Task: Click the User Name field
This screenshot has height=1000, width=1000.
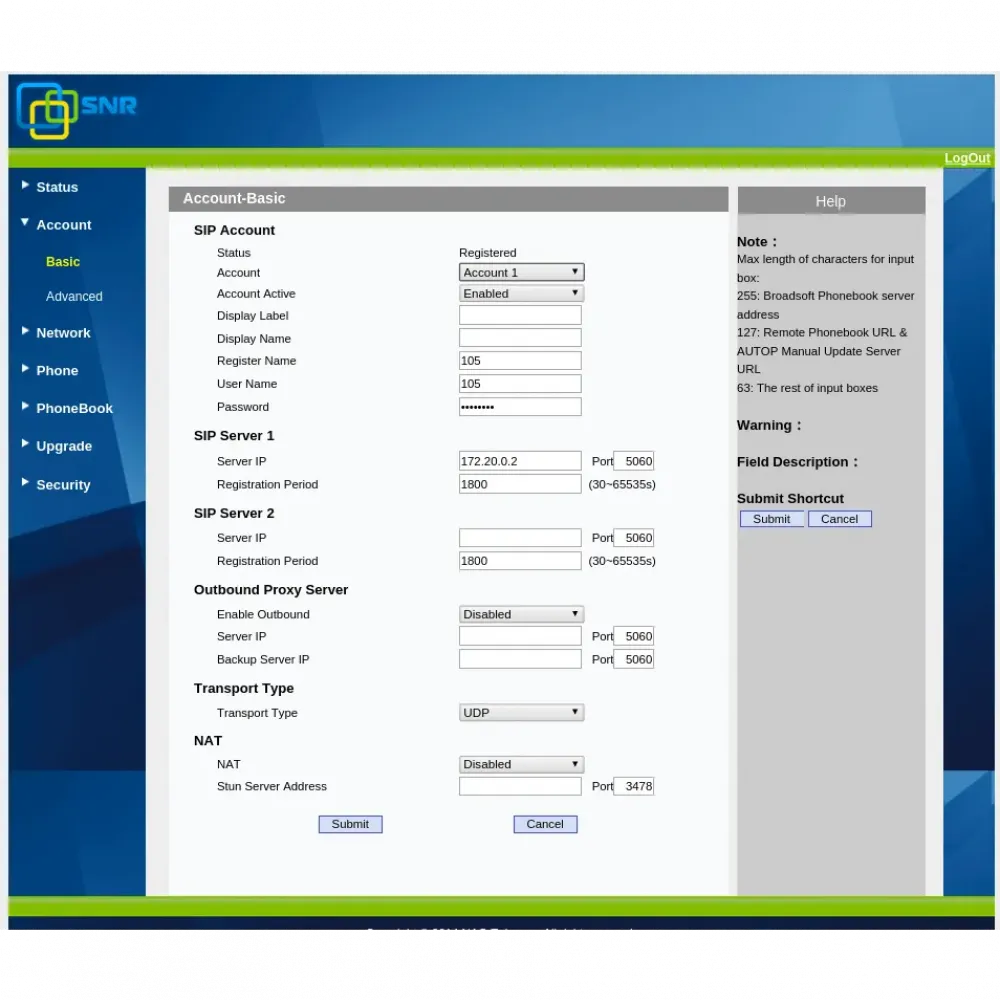Action: (x=520, y=384)
